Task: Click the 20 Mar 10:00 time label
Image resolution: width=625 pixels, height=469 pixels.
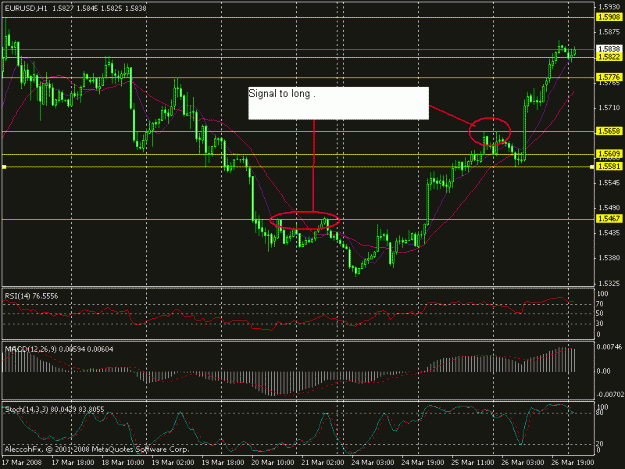Action: point(273,463)
